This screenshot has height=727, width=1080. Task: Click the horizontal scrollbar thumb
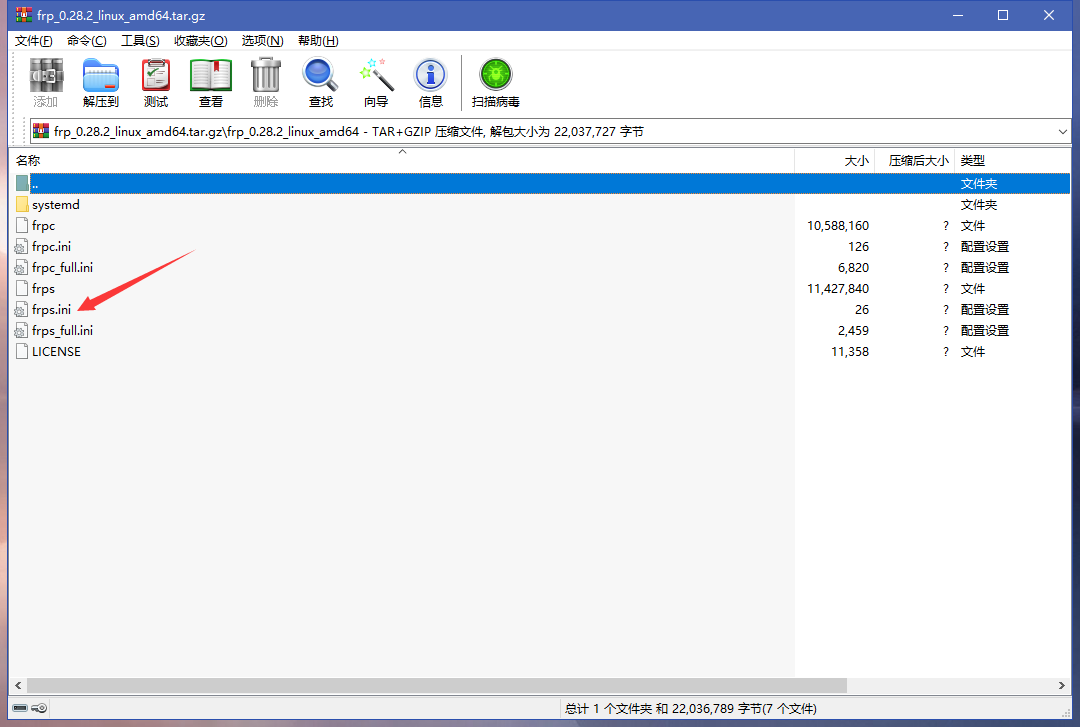click(x=437, y=686)
